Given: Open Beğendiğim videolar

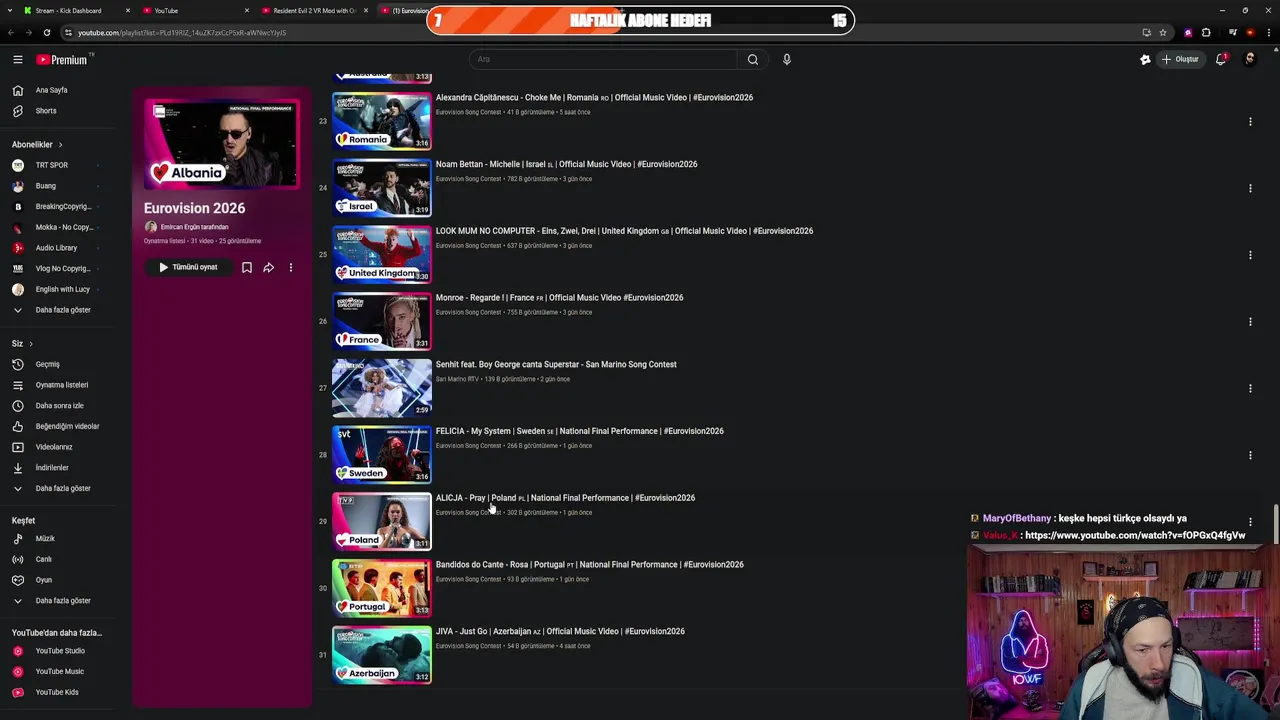Looking at the screenshot, I should pos(67,426).
